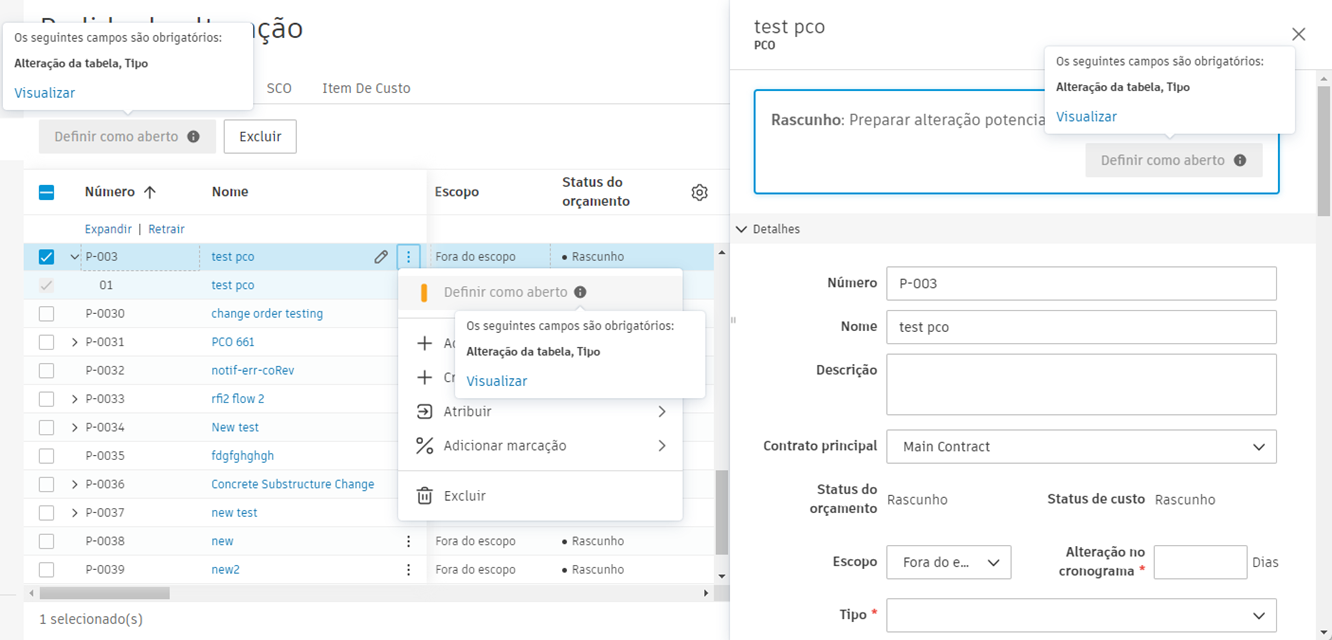Open column settings gear icon
Screen dimensions: 1332x640
tap(699, 192)
